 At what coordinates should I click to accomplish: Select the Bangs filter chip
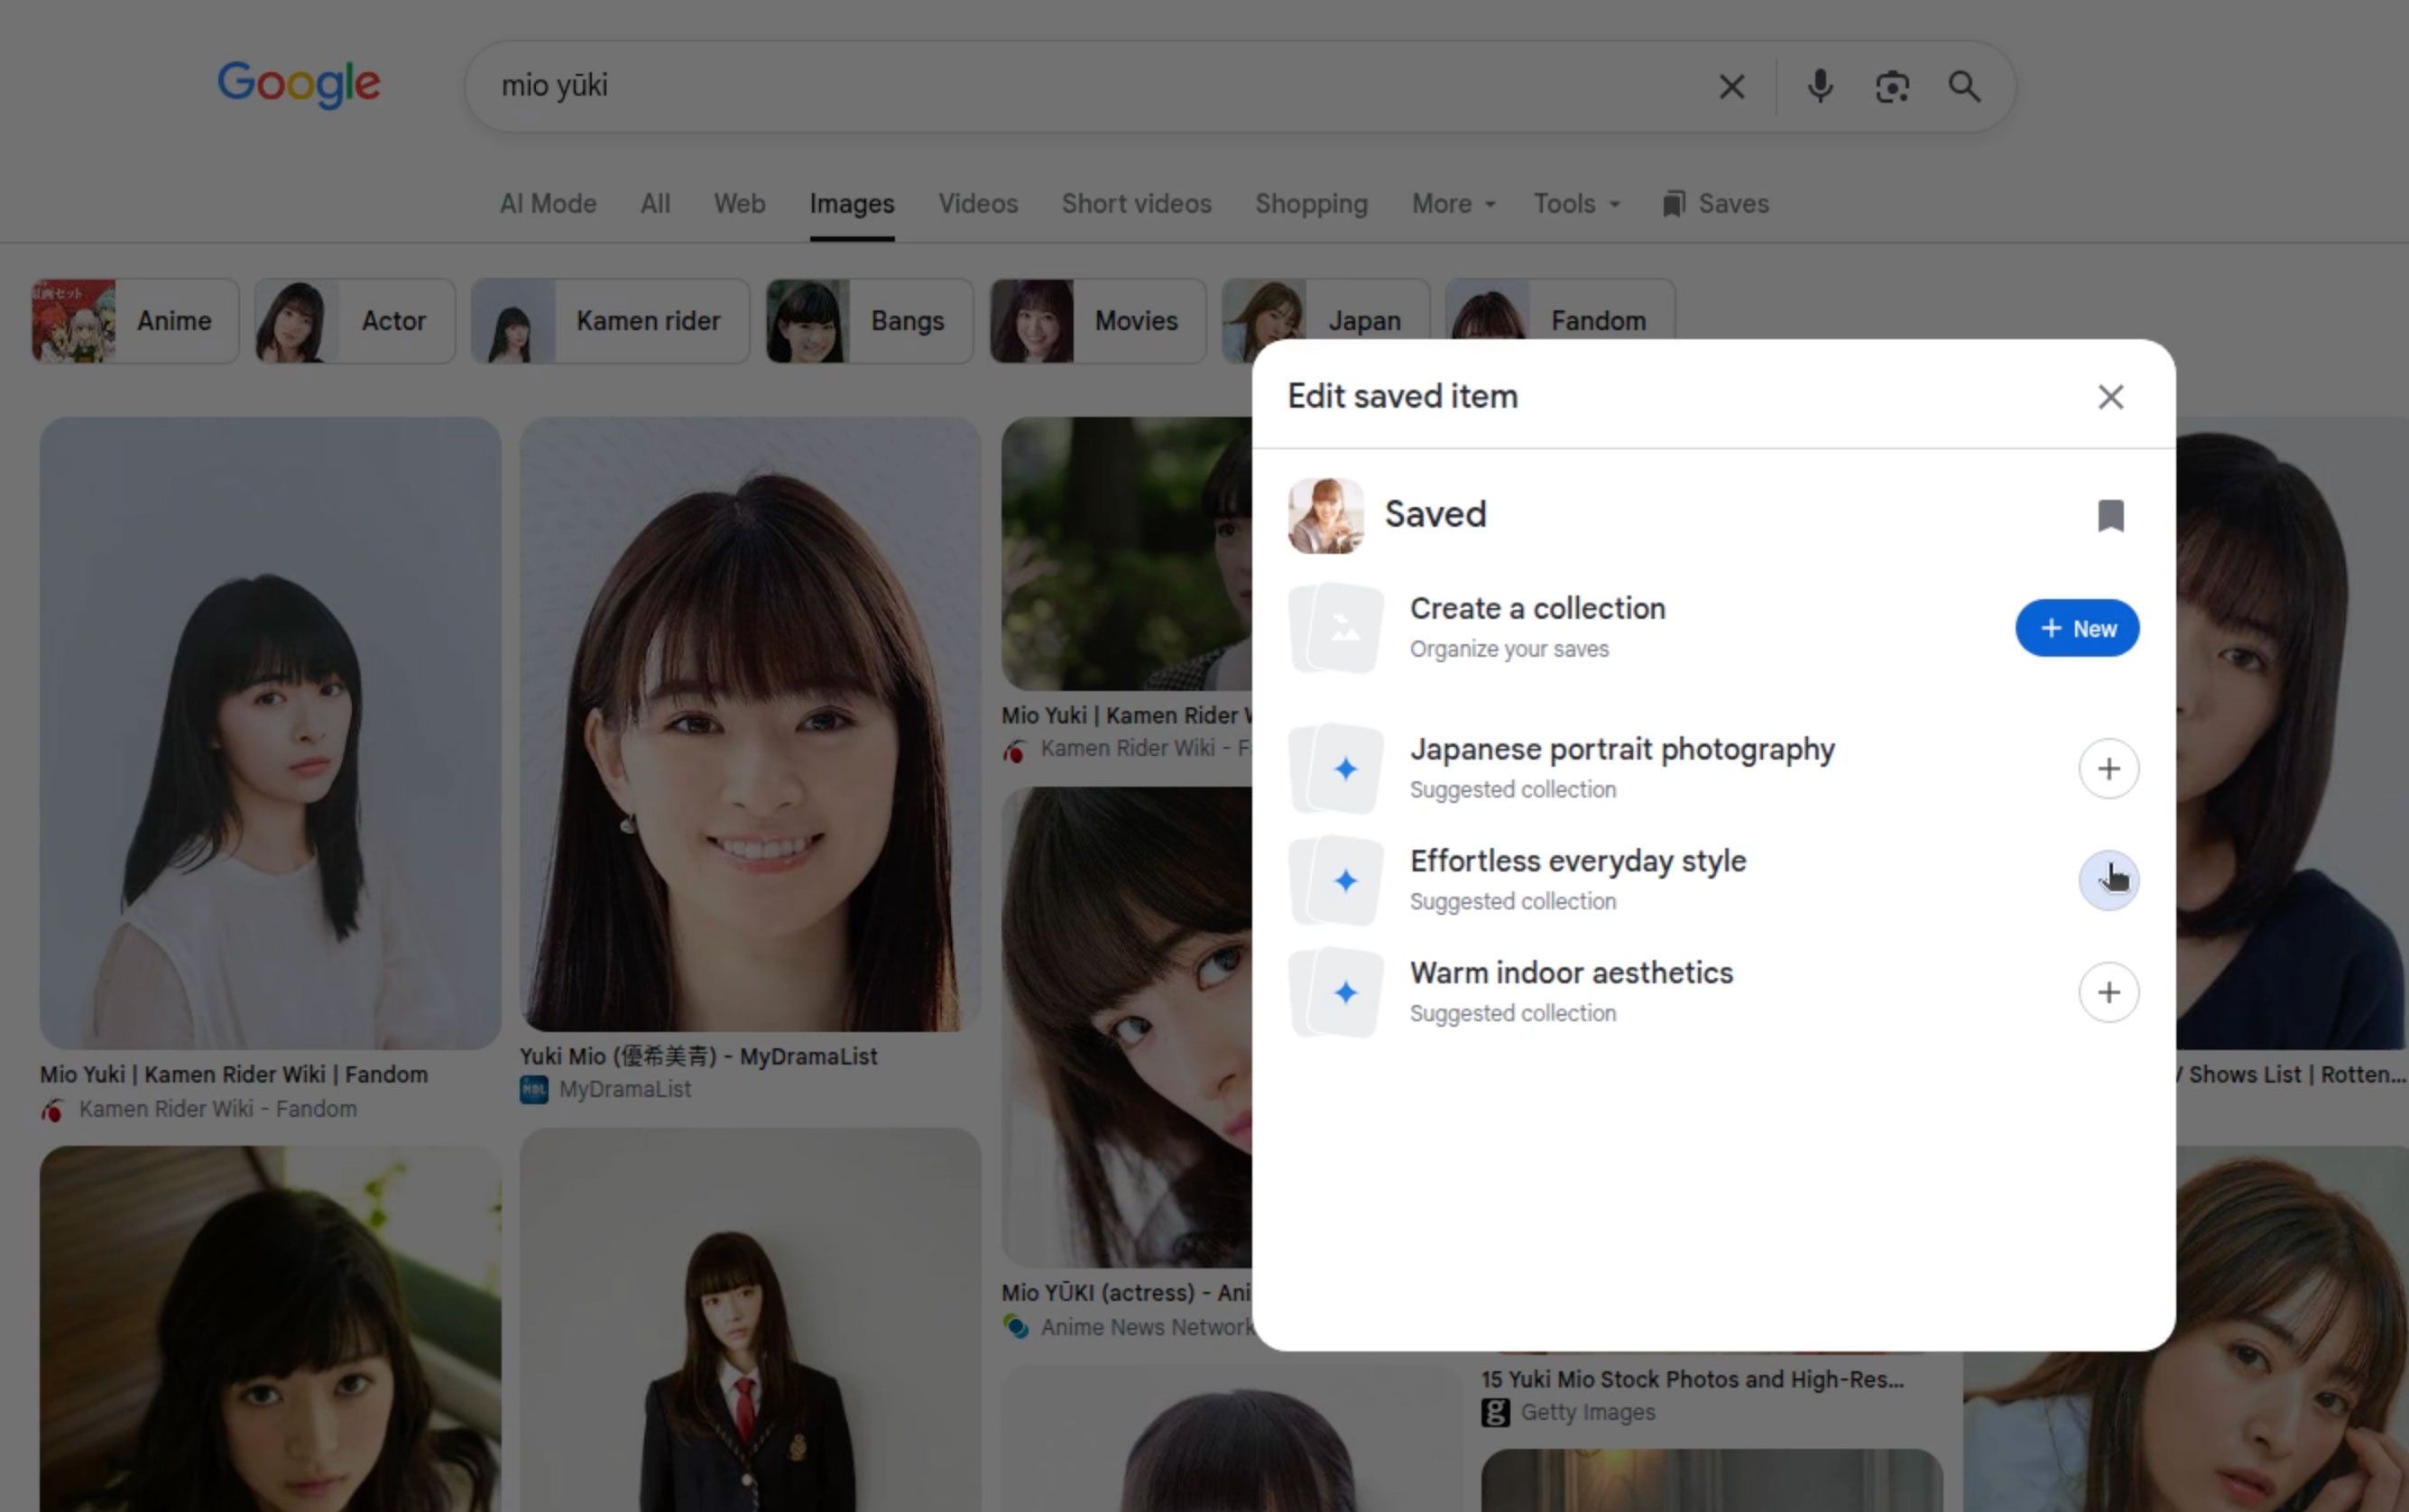point(869,321)
